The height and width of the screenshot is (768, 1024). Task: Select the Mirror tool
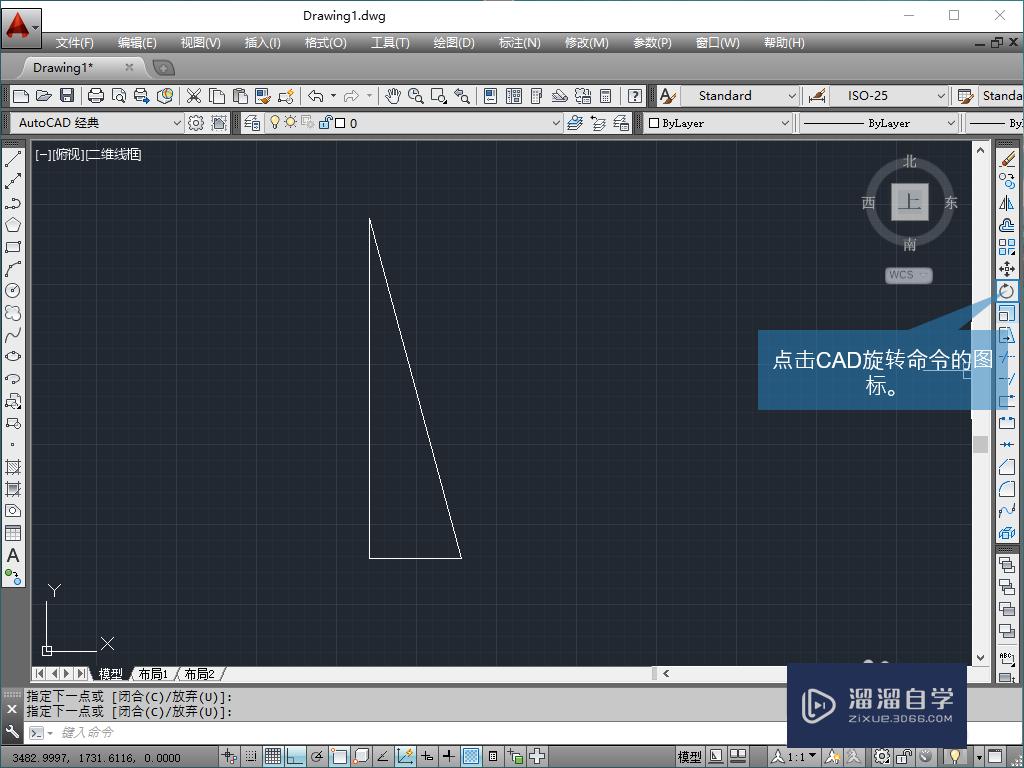click(1006, 203)
